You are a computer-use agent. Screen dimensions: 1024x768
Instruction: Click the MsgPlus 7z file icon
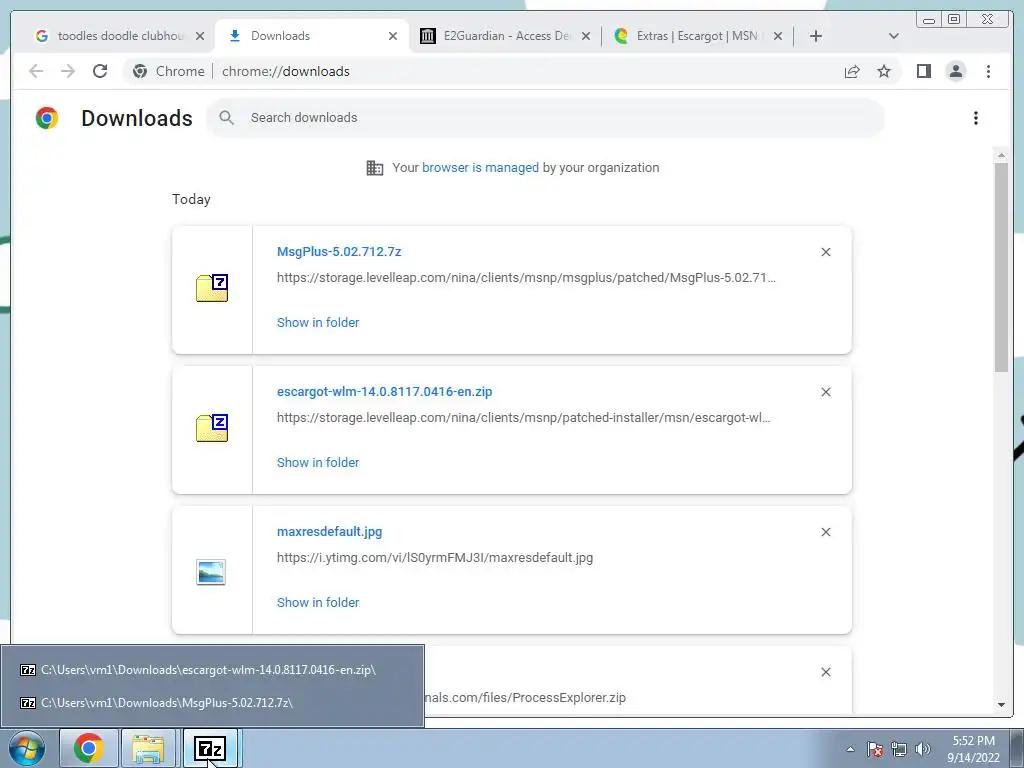pyautogui.click(x=212, y=288)
